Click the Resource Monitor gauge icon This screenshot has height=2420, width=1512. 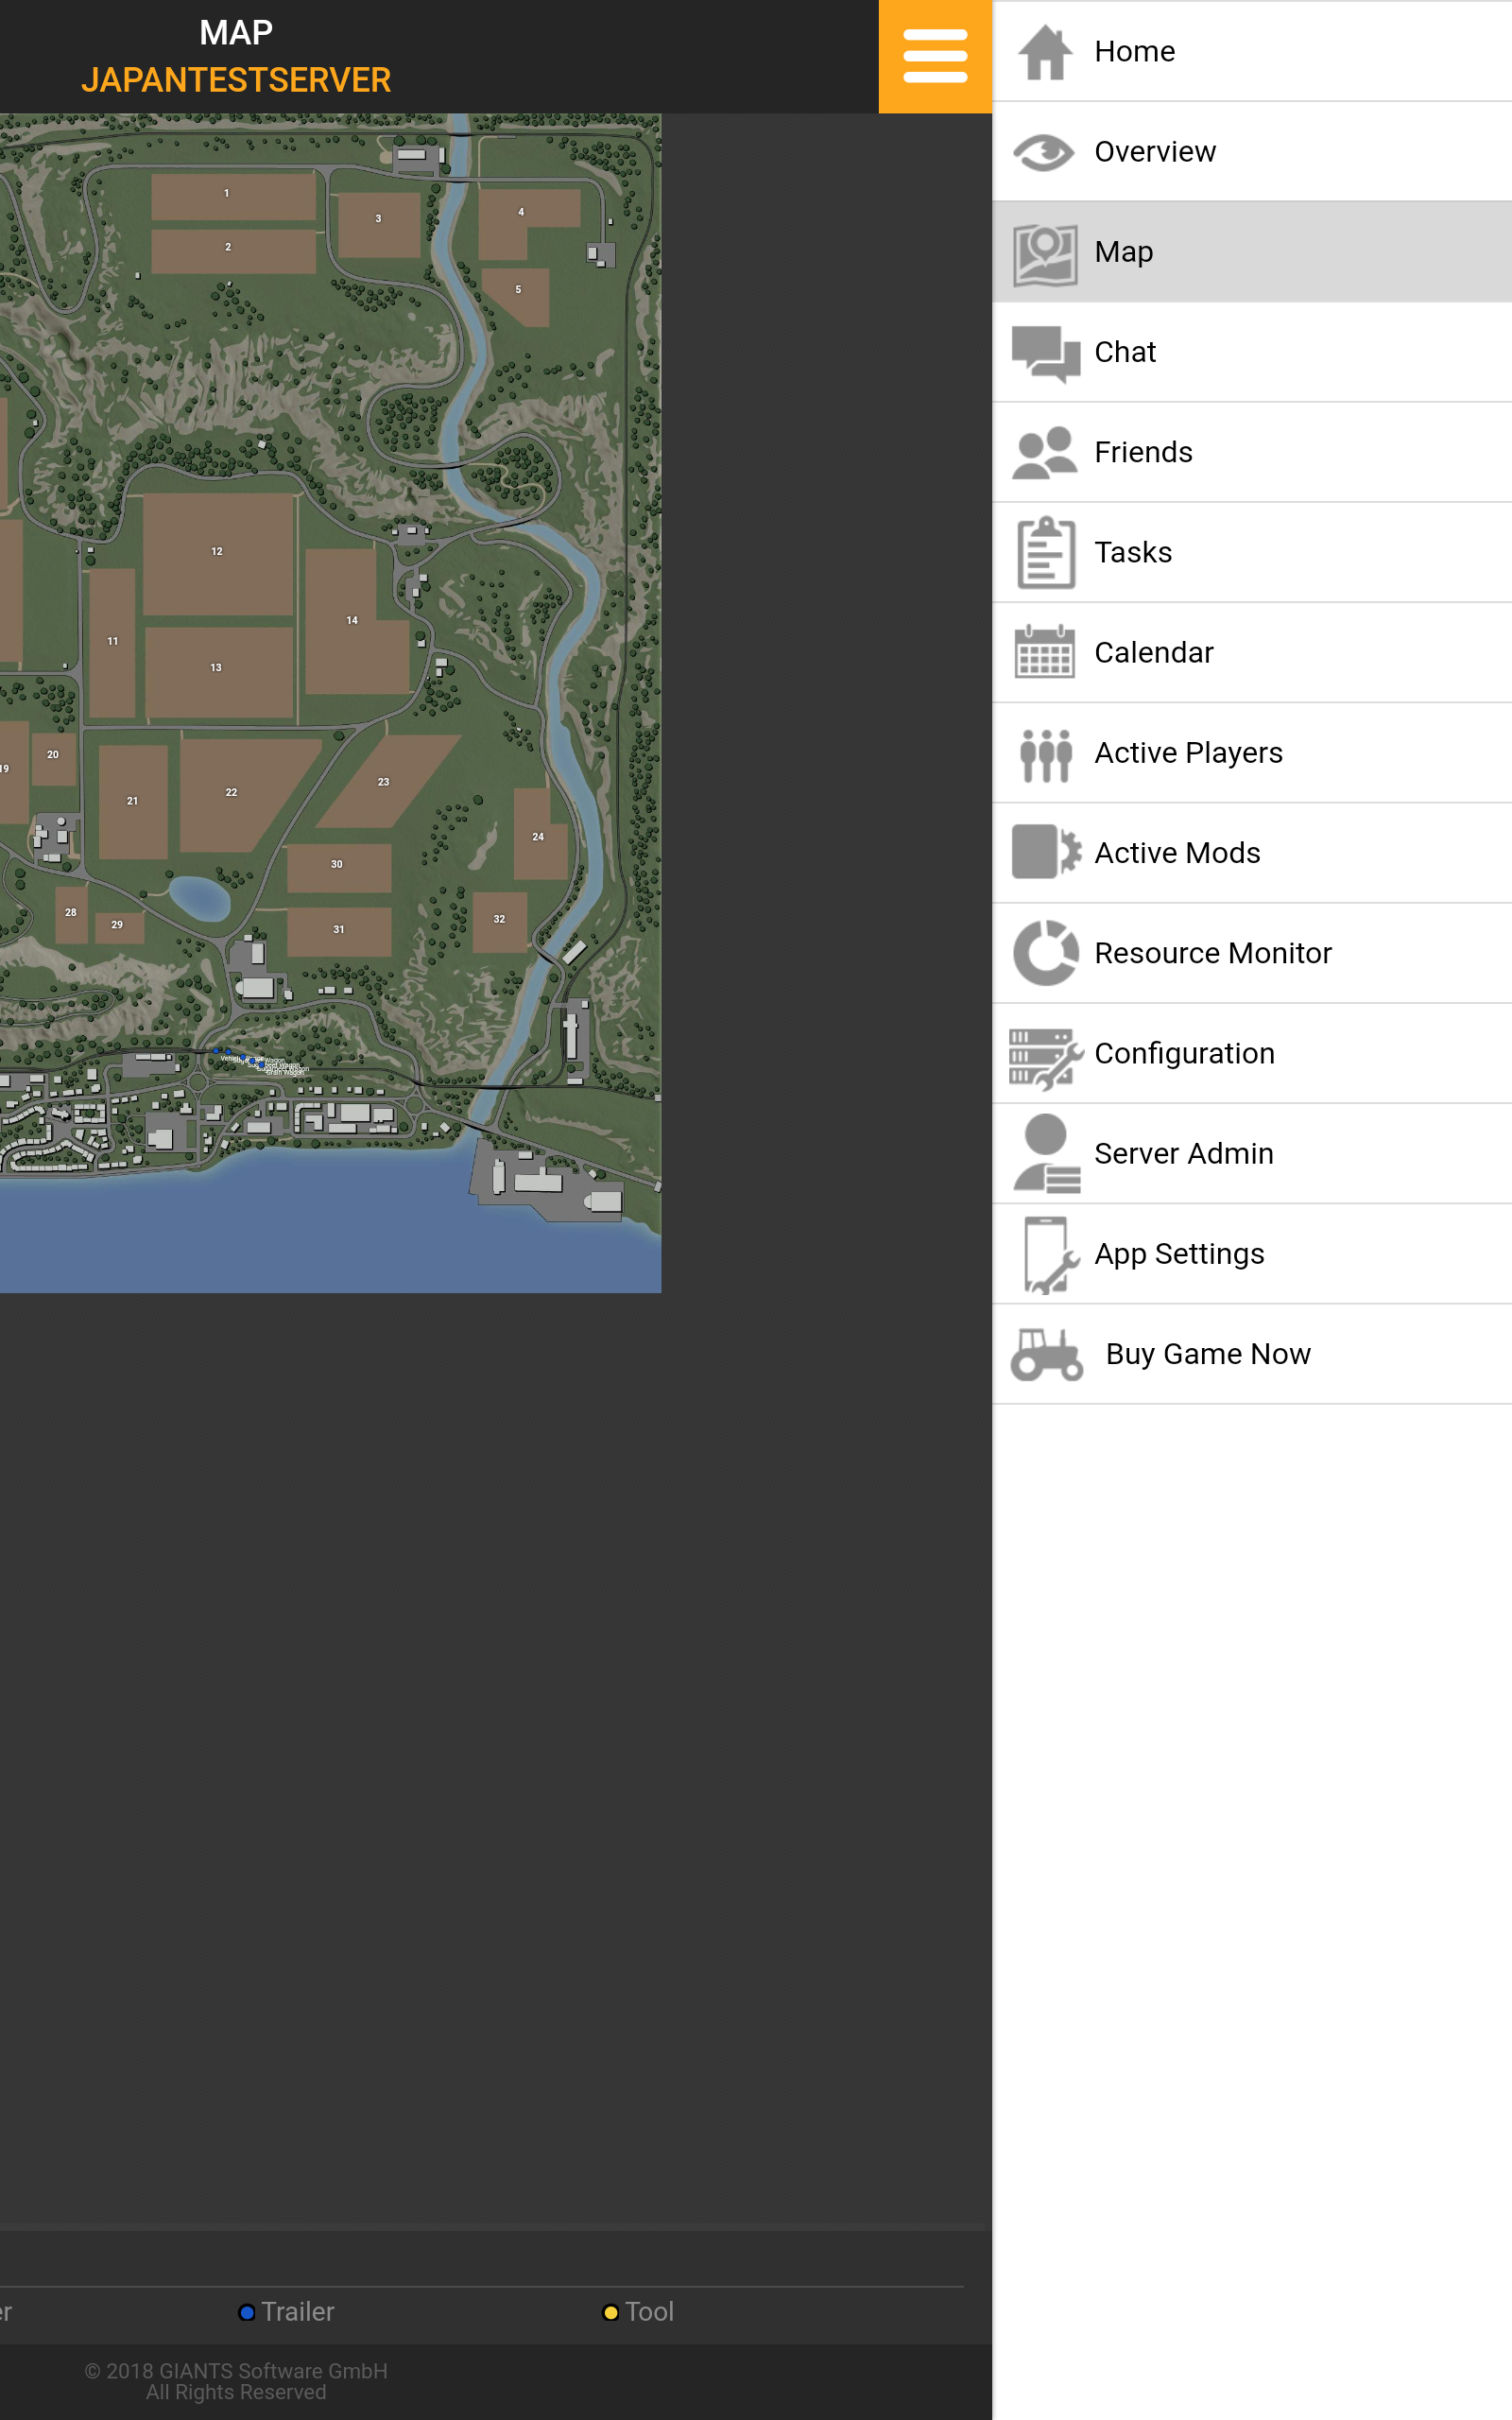(x=1044, y=953)
